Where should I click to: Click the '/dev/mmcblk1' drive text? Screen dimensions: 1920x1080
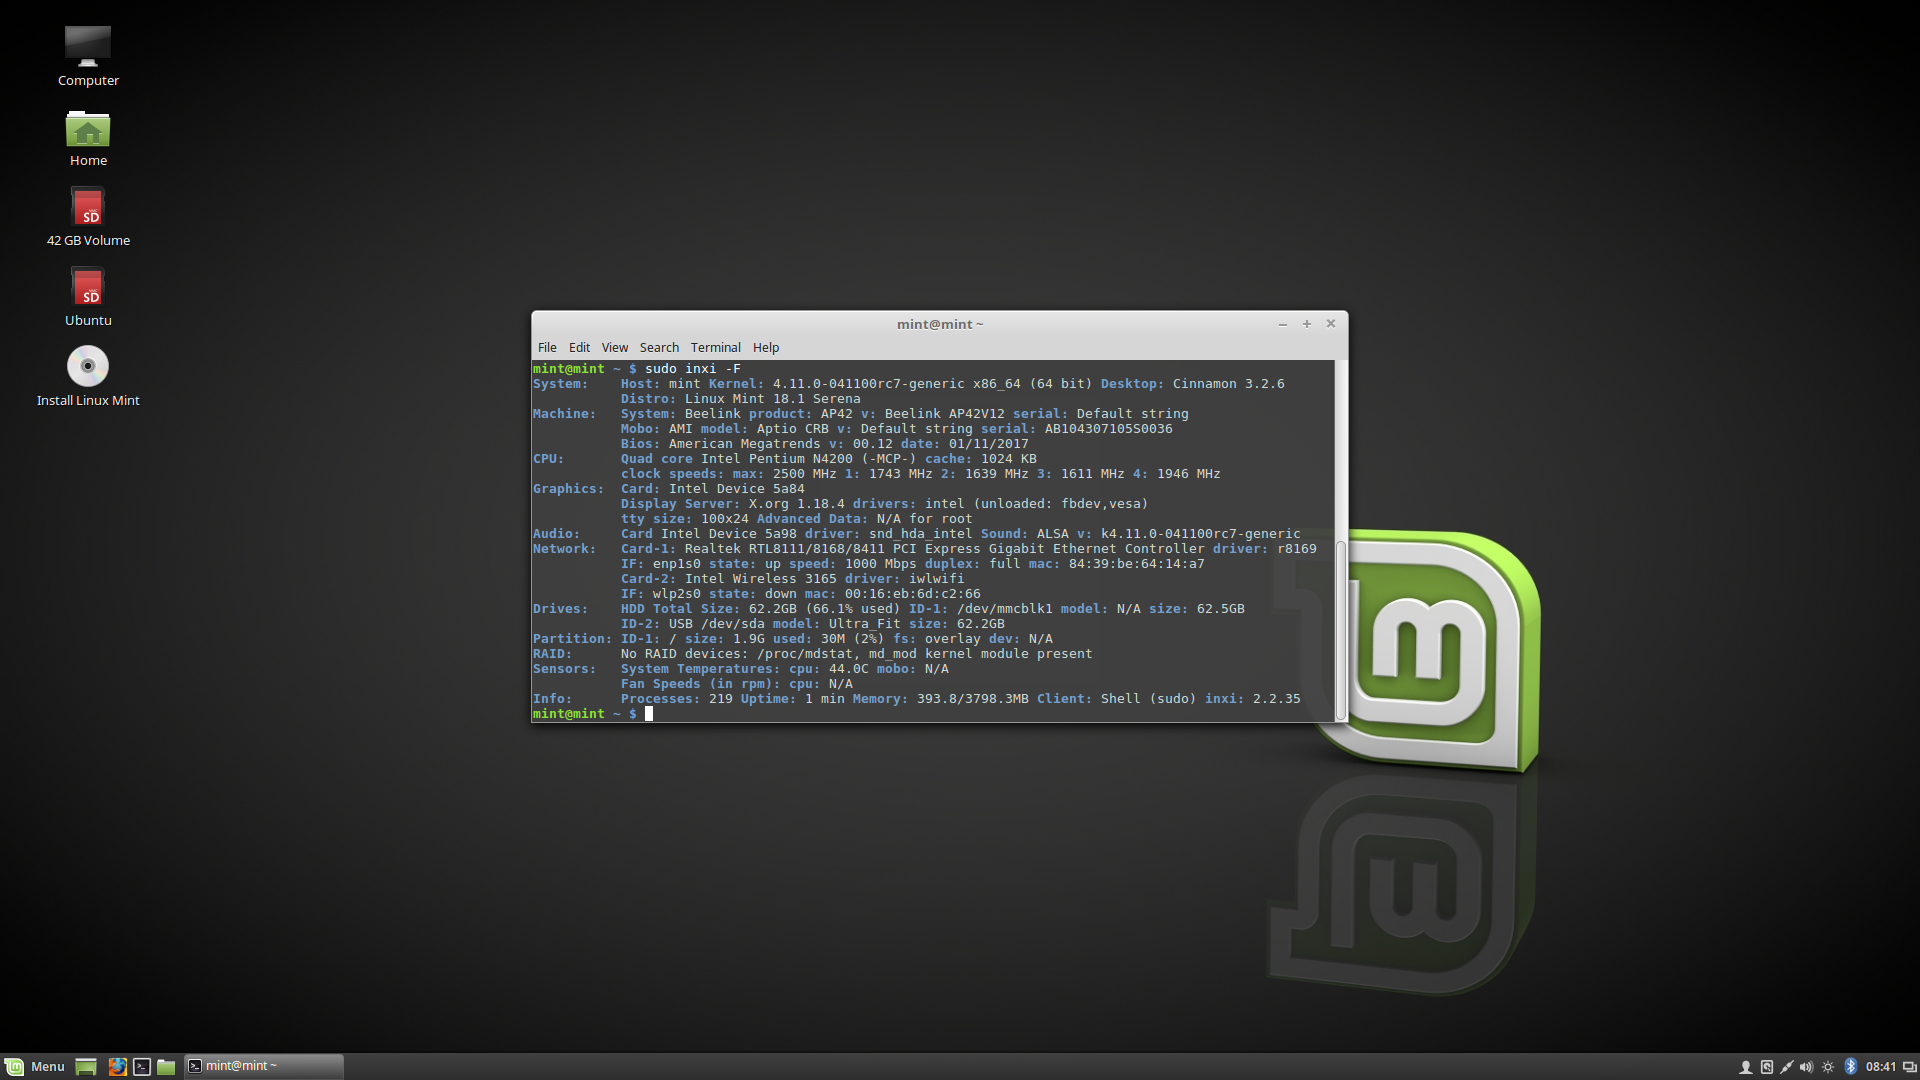(1005, 609)
